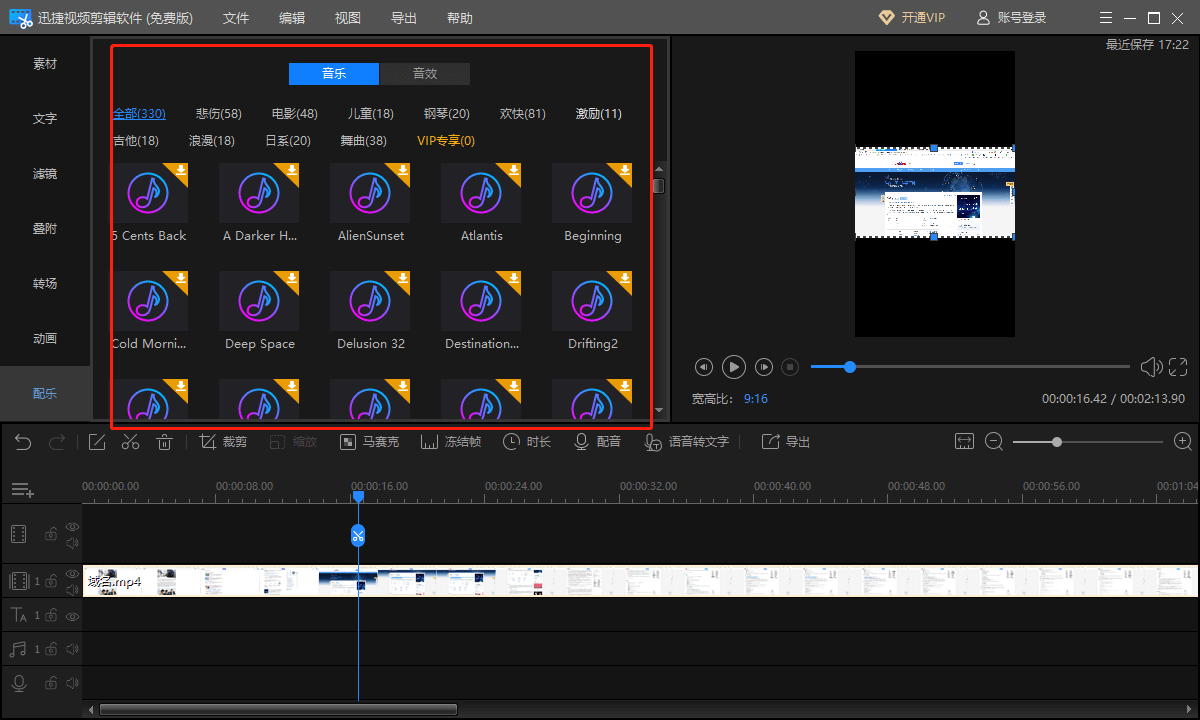The width and height of the screenshot is (1200, 720).
Task: Select the 裁剪 crop tool
Action: [x=223, y=442]
